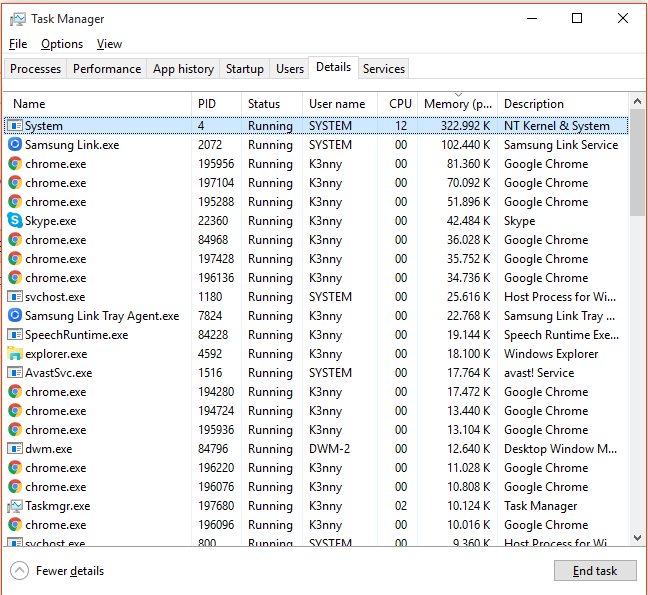
Task: Select the 'Samsung Link Service' description
Action: 561,145
